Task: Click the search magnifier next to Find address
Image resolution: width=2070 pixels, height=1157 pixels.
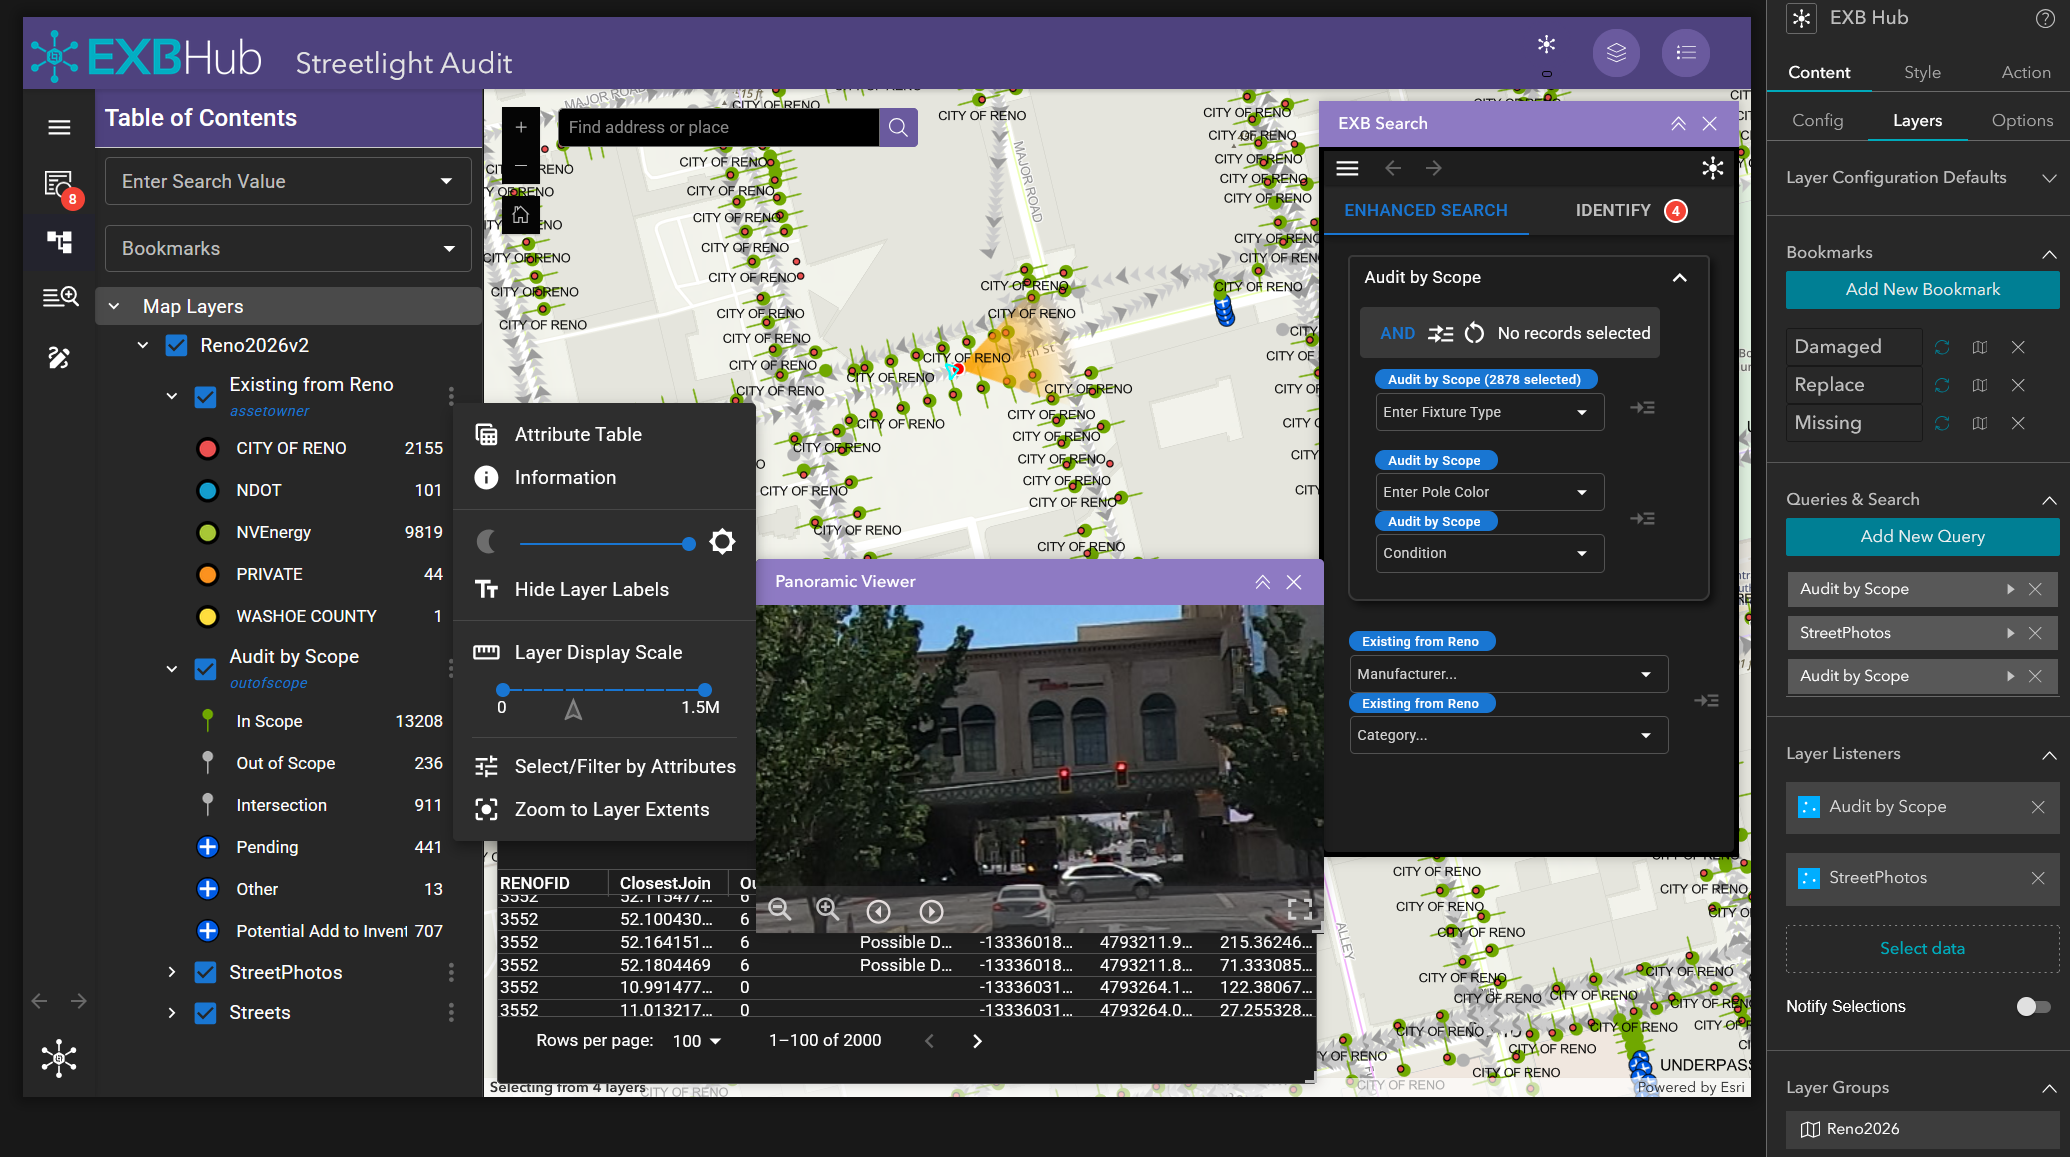Action: [x=898, y=128]
